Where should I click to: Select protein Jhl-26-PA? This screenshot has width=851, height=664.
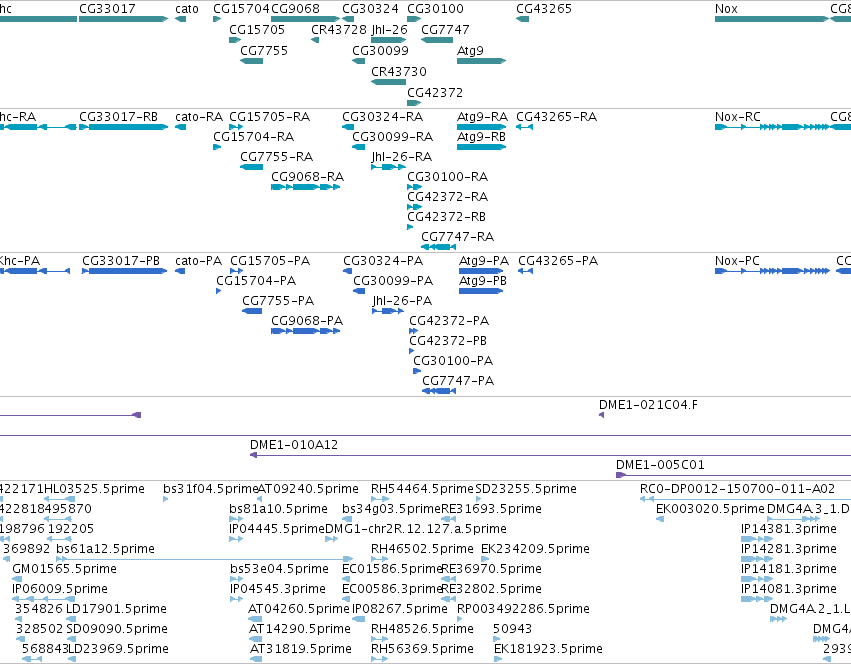(x=402, y=301)
